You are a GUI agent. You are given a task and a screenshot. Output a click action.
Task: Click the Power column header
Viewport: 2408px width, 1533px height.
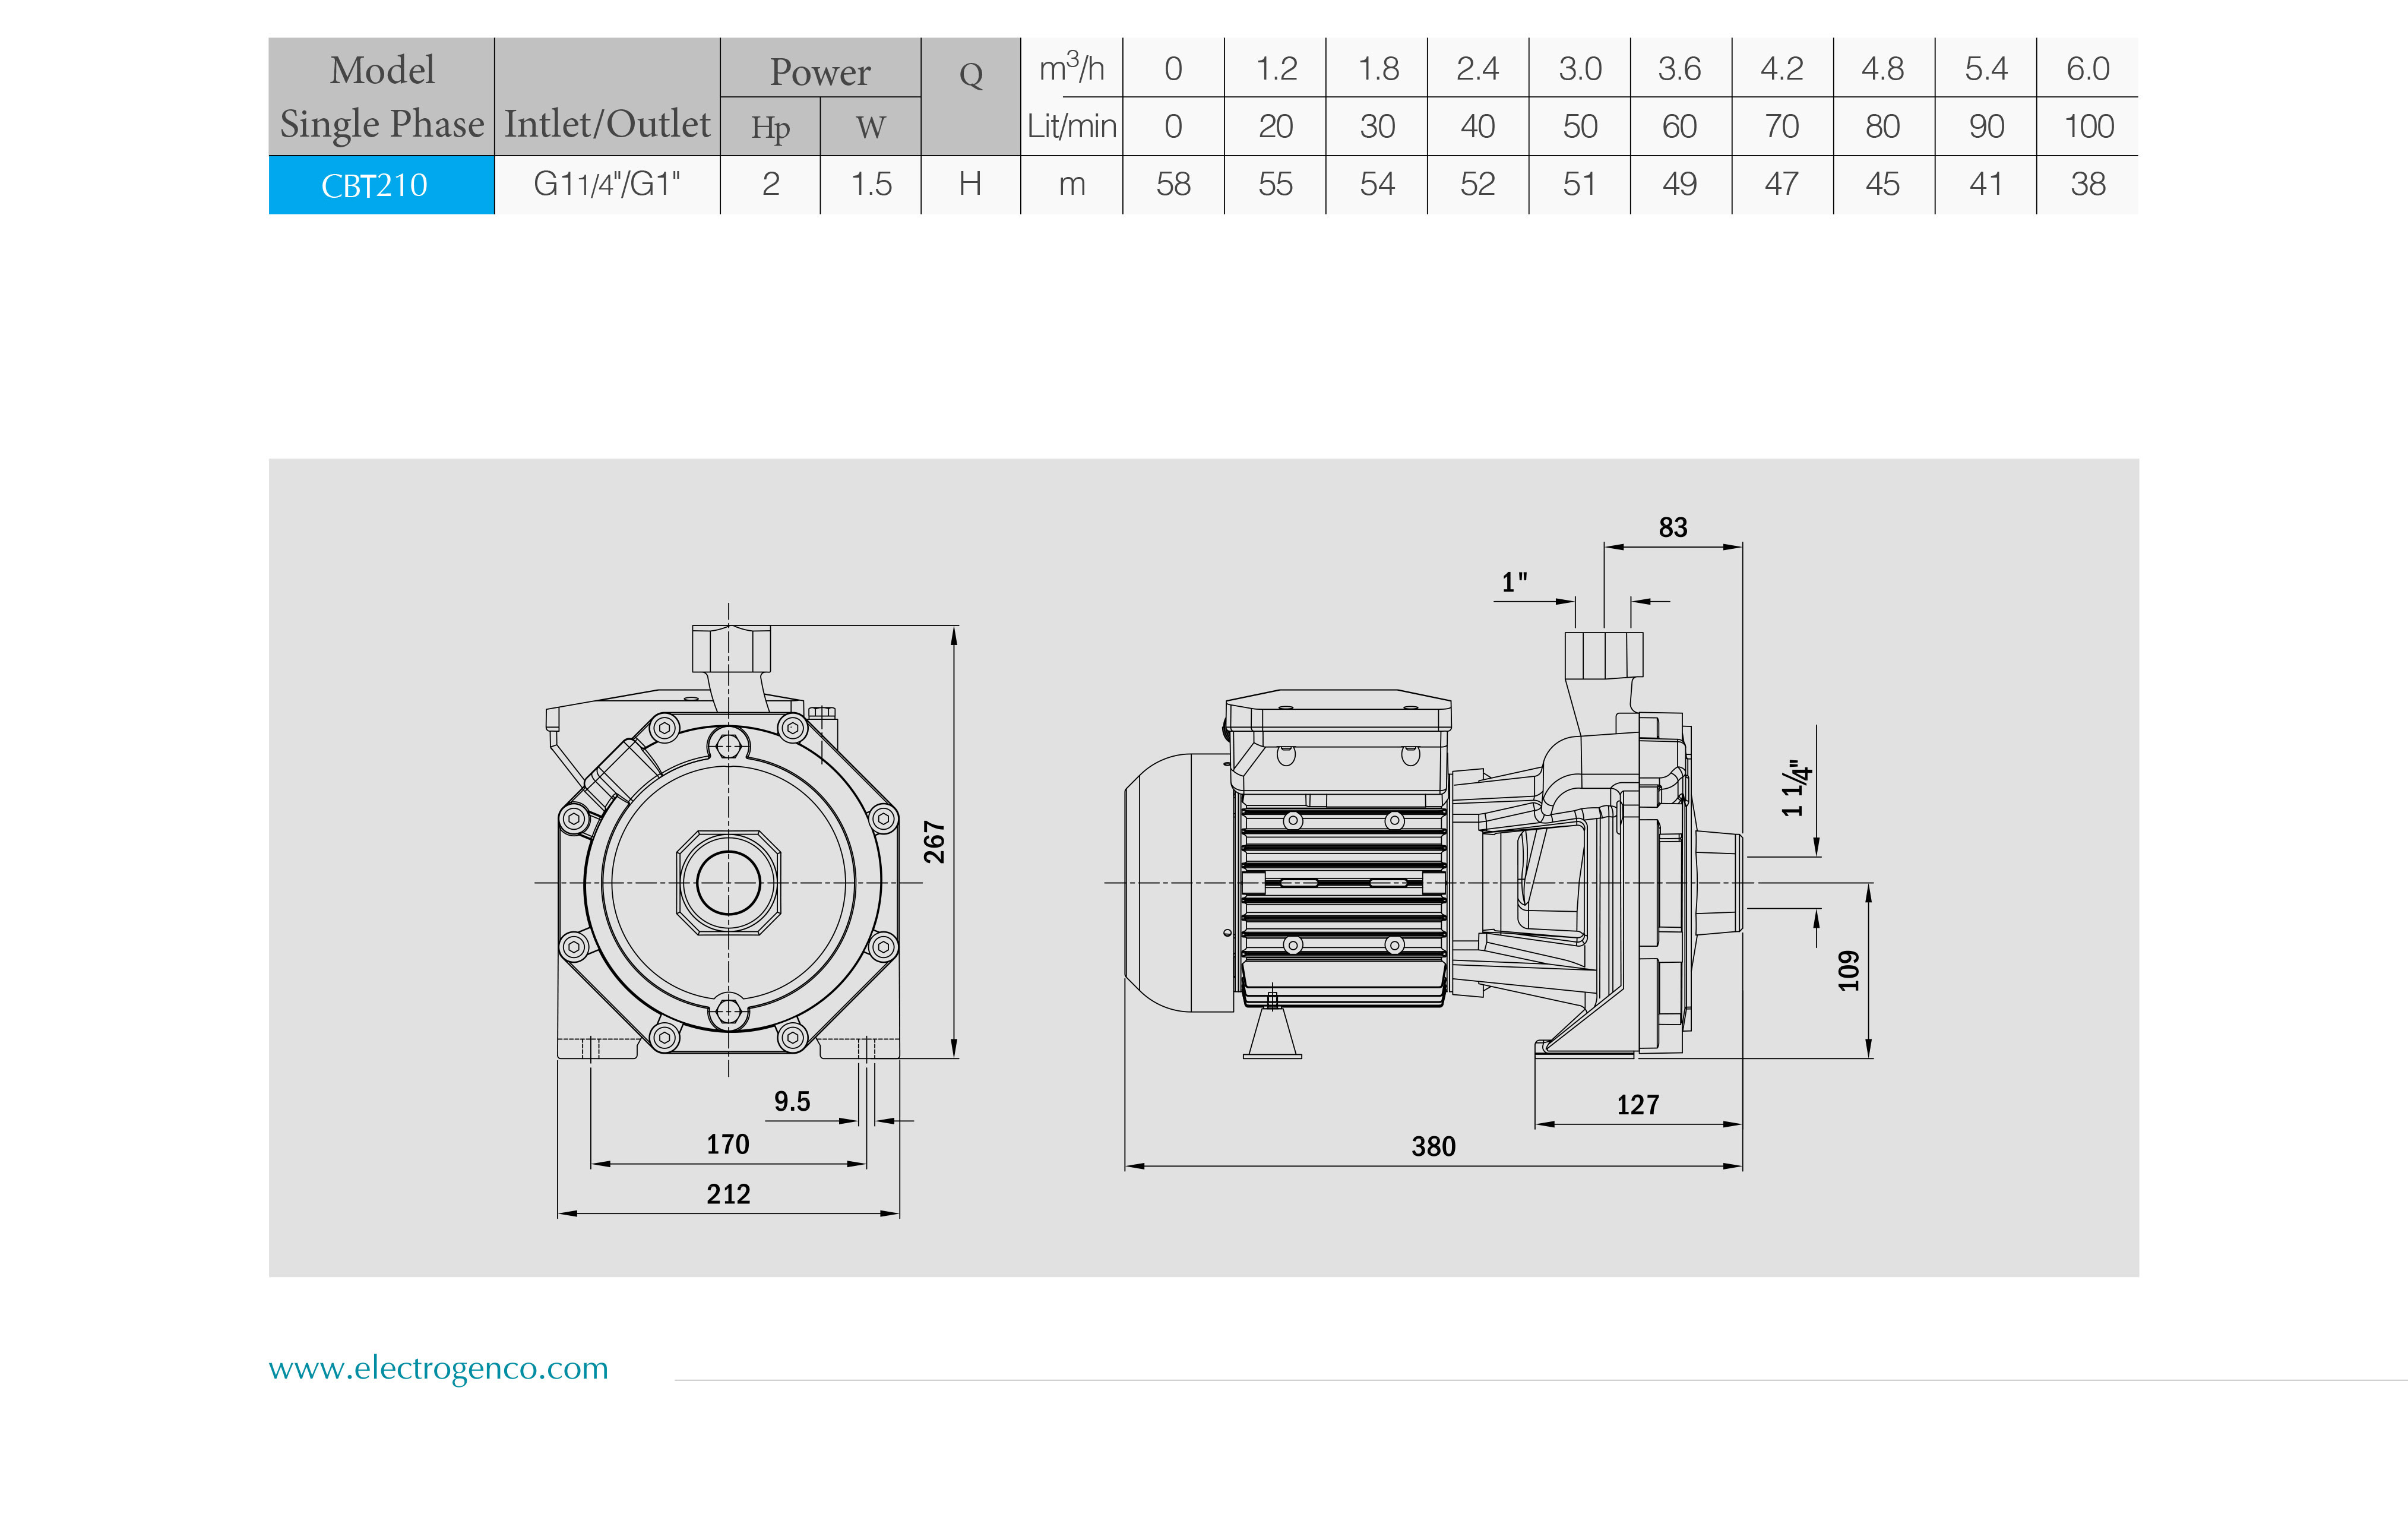(x=819, y=71)
